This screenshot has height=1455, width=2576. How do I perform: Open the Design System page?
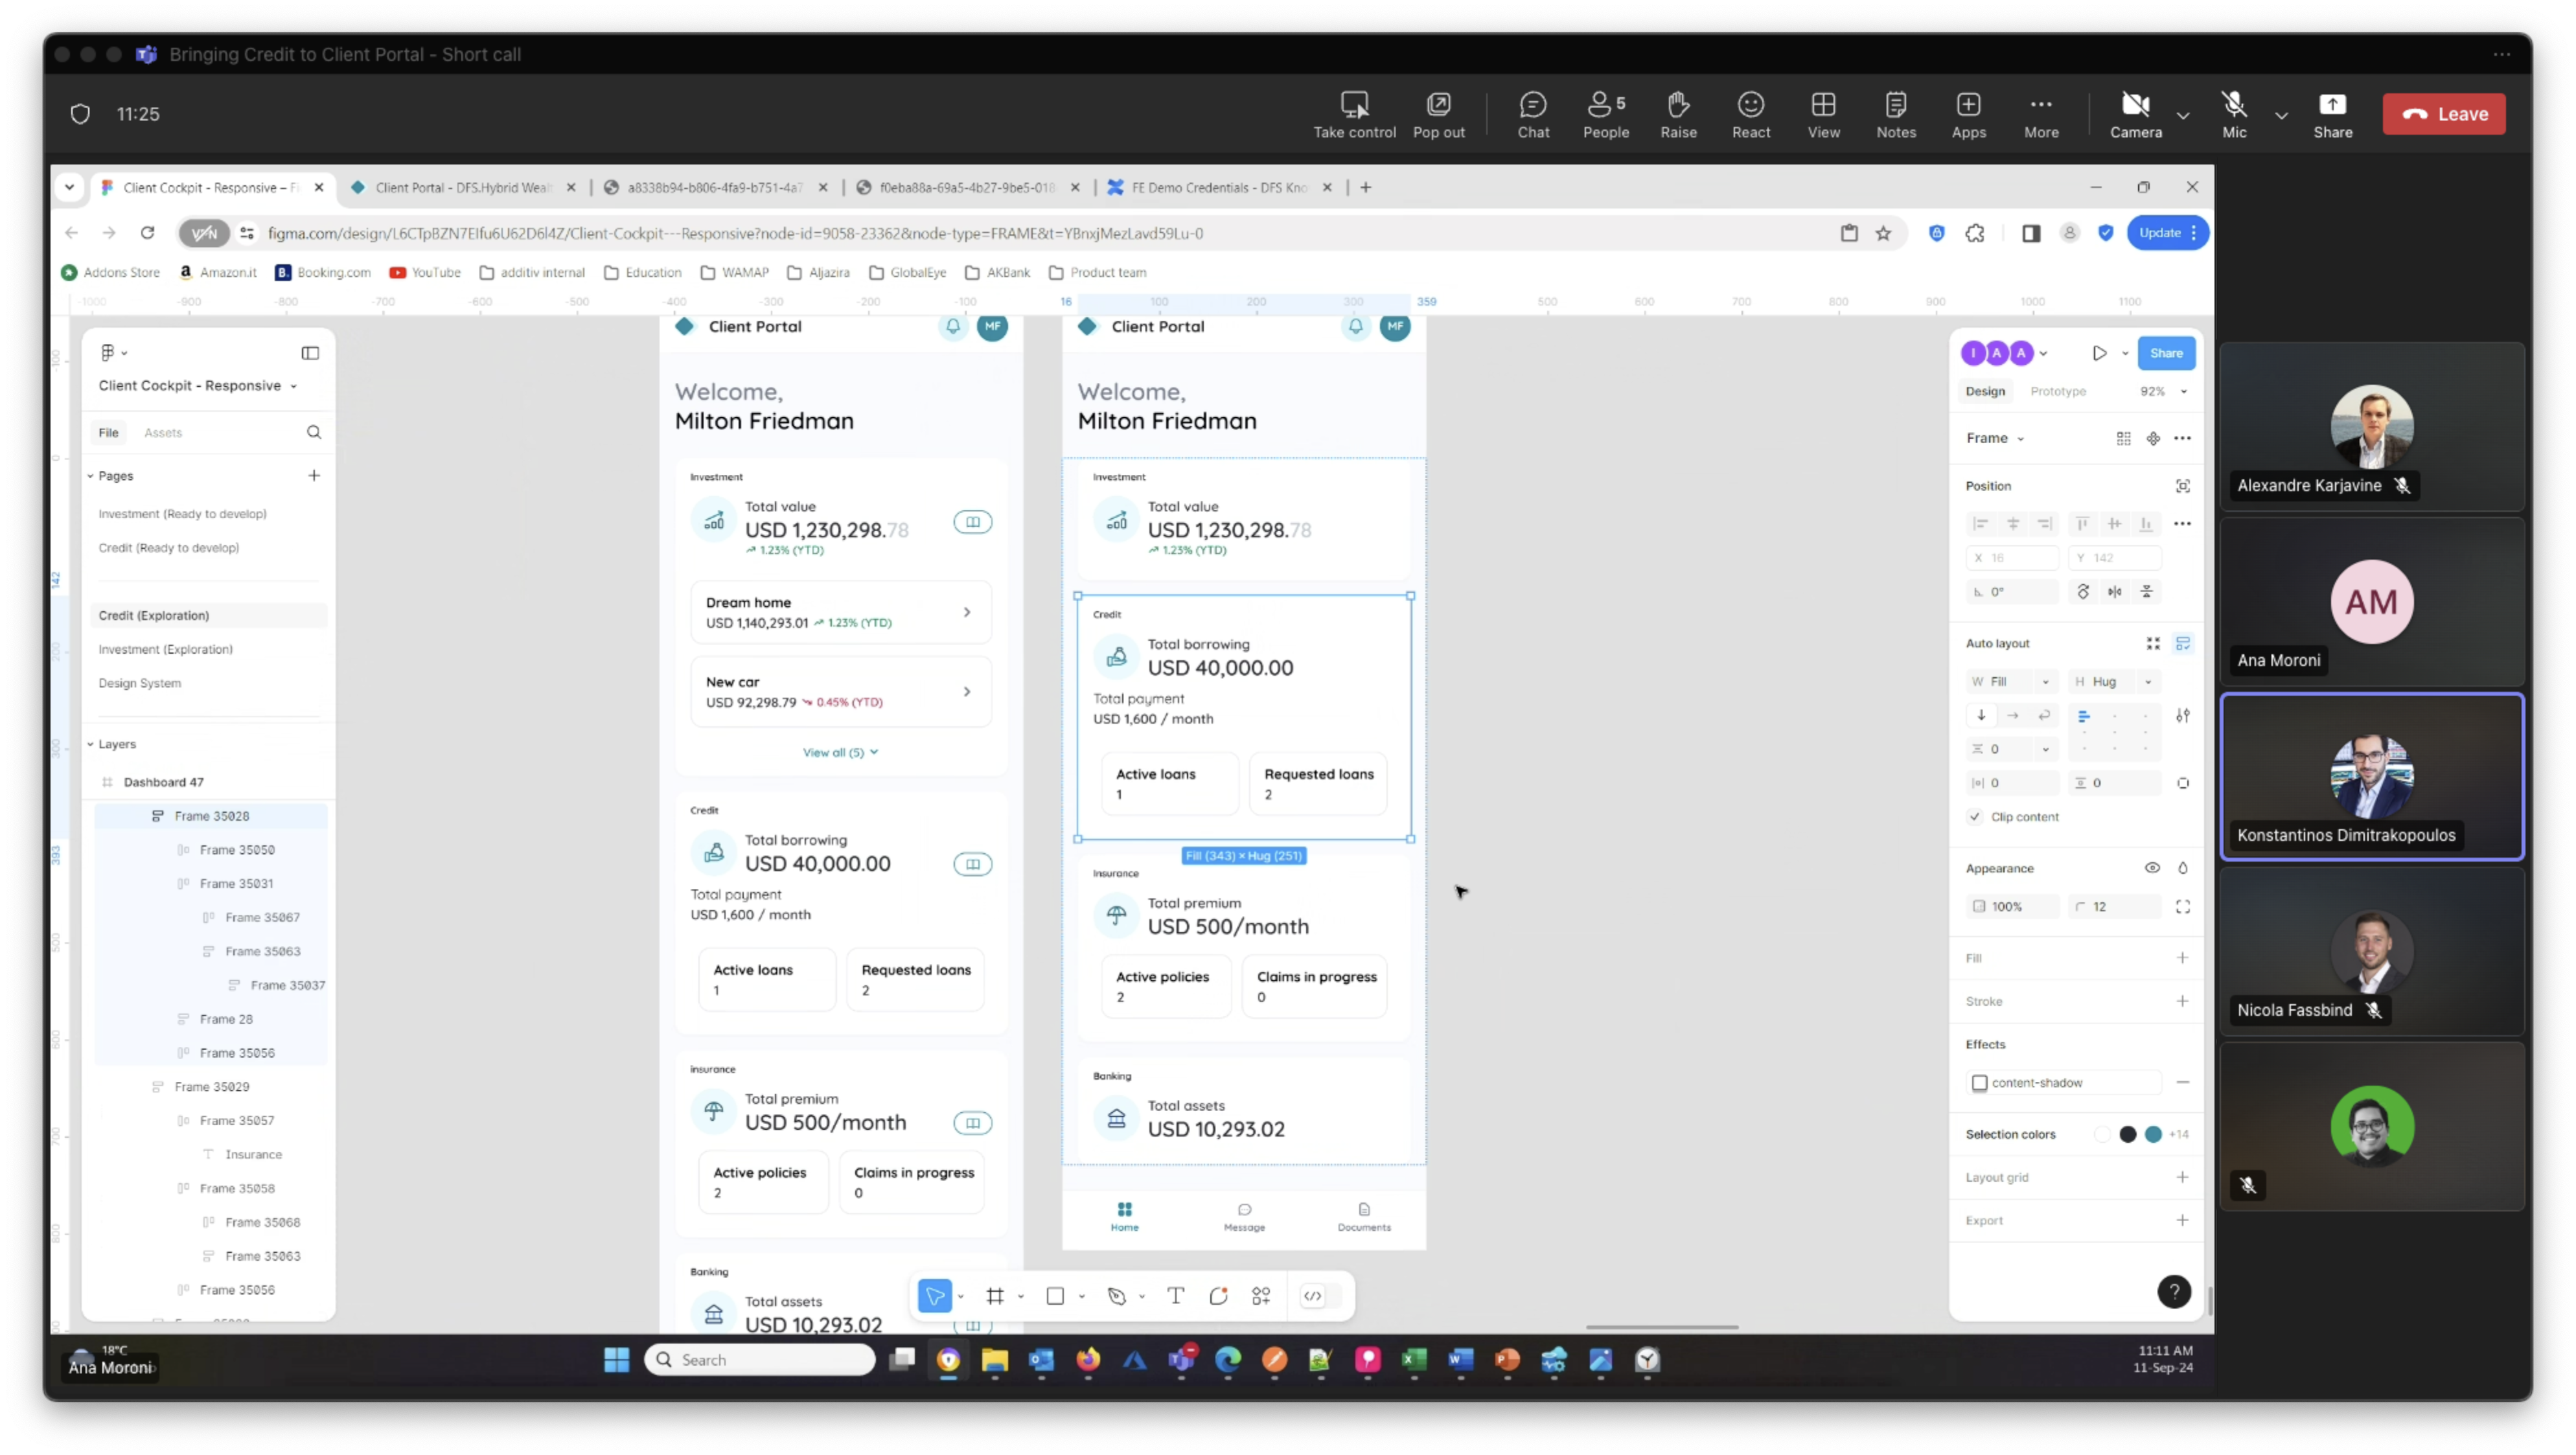tap(140, 683)
